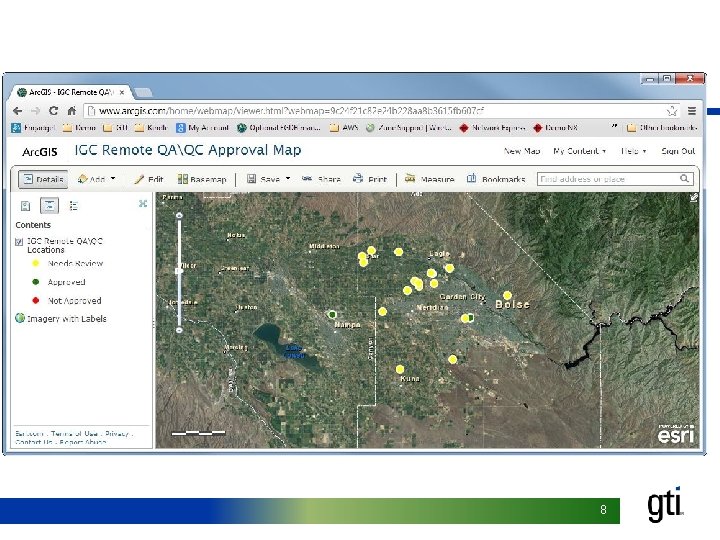Uncheck IGC Remote QA\QC Locations layer

tap(19, 242)
